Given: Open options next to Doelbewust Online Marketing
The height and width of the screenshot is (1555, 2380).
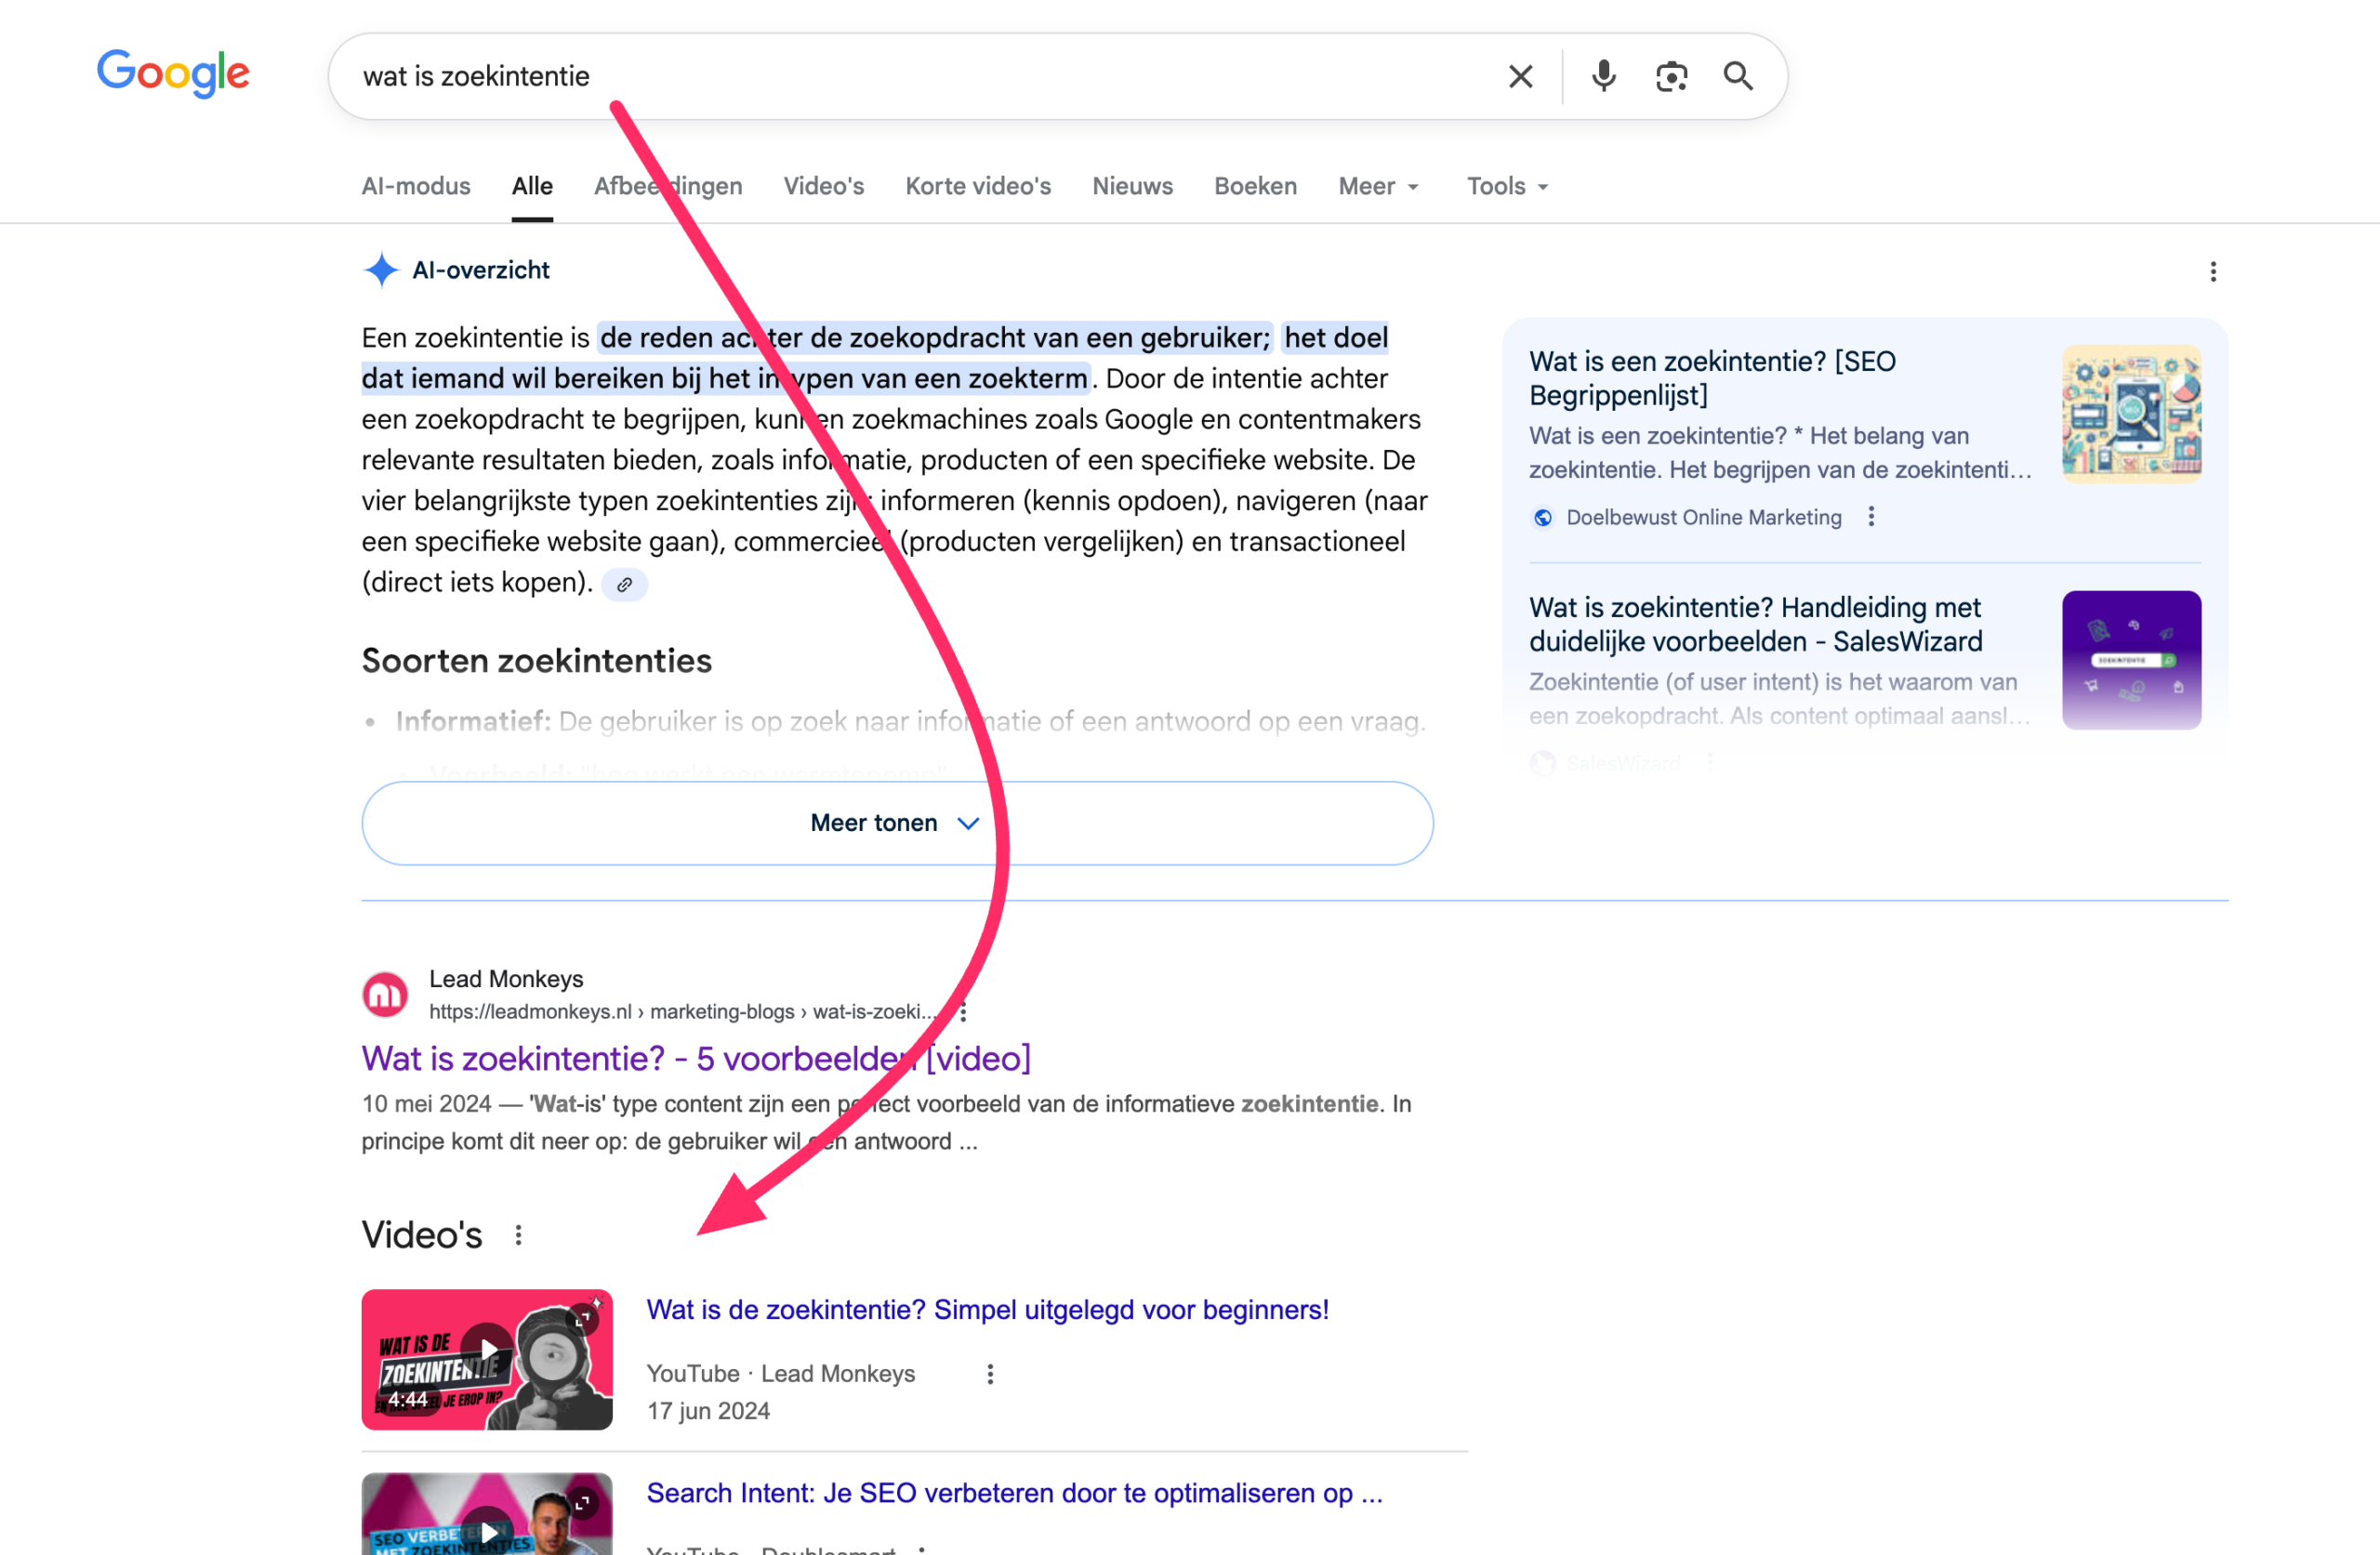Looking at the screenshot, I should coord(1871,517).
